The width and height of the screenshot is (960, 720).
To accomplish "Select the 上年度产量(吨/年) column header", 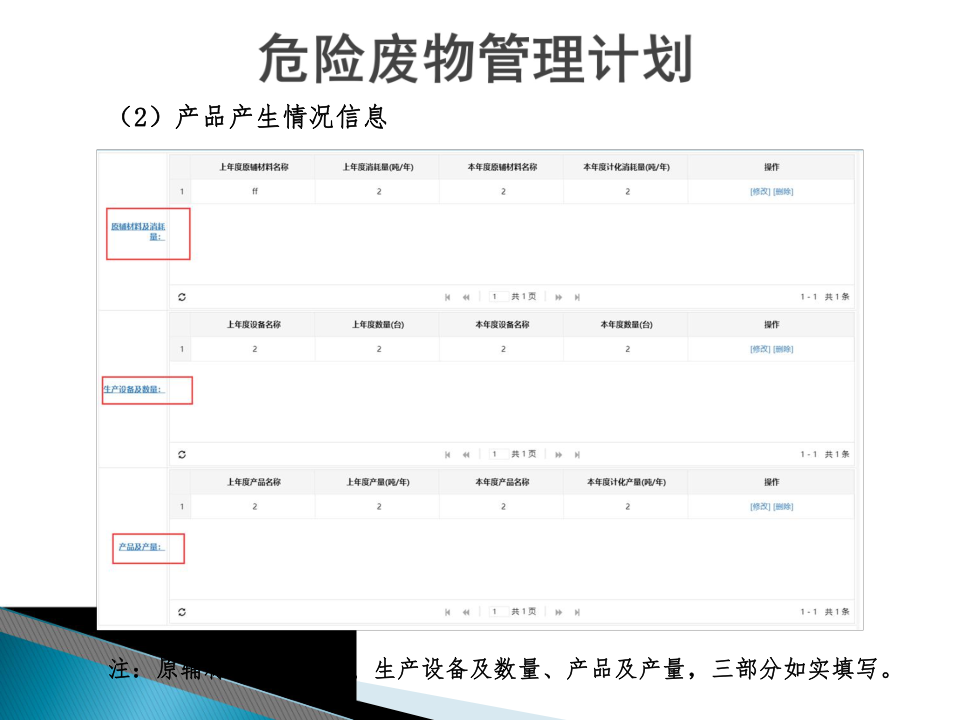I will point(378,482).
